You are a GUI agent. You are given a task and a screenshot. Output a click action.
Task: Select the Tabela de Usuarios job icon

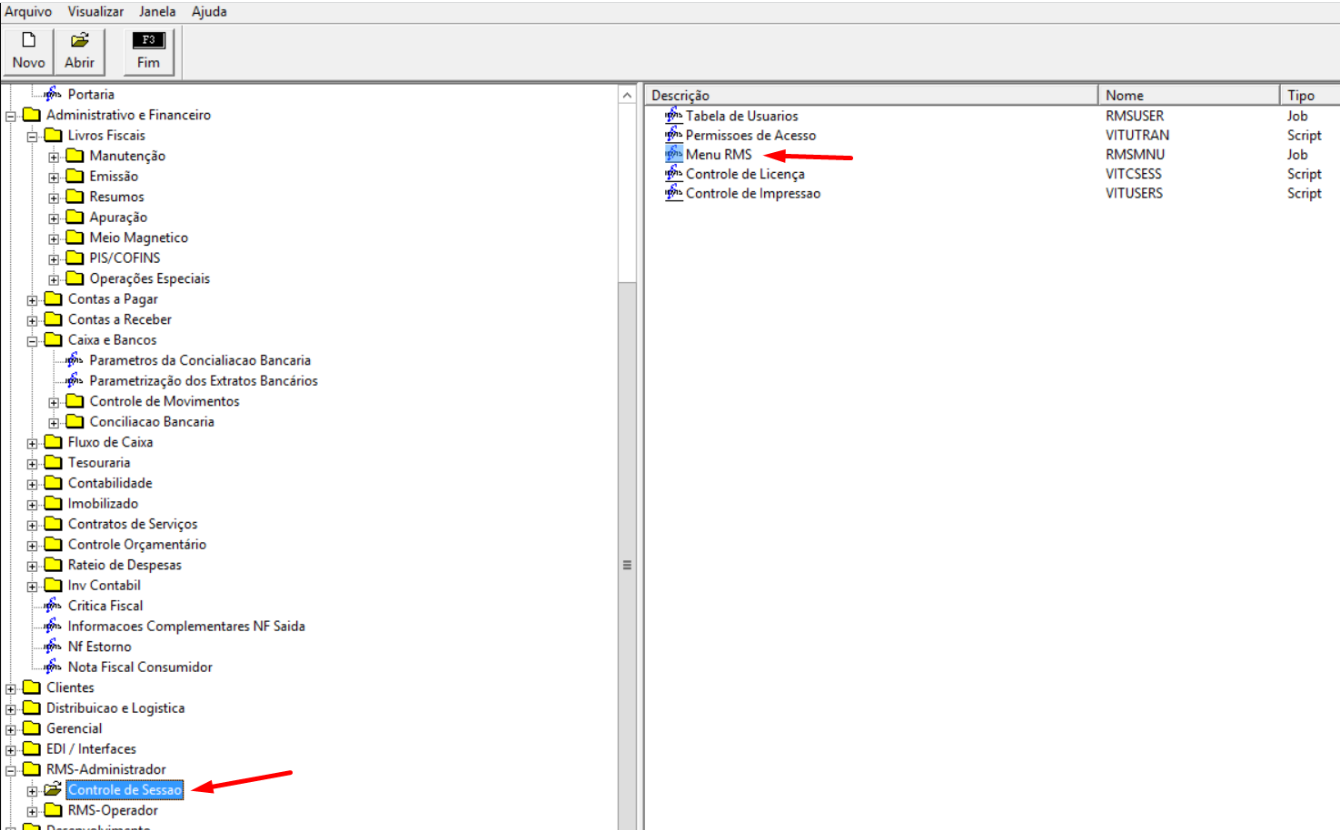(674, 115)
